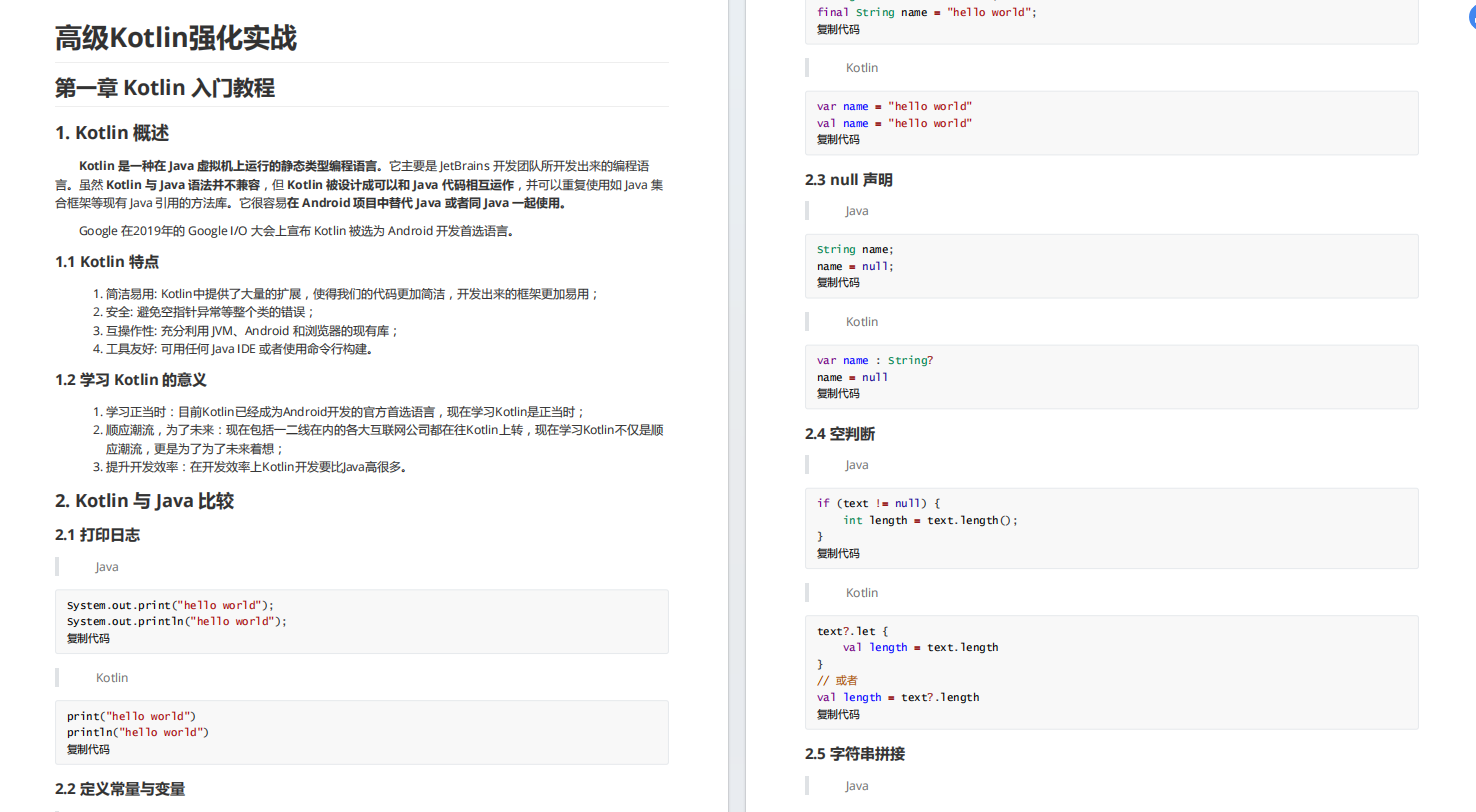The image size is (1476, 812).
Task: Click the 'Java' label under 2.5 字符串拼接
Action: coord(857,786)
